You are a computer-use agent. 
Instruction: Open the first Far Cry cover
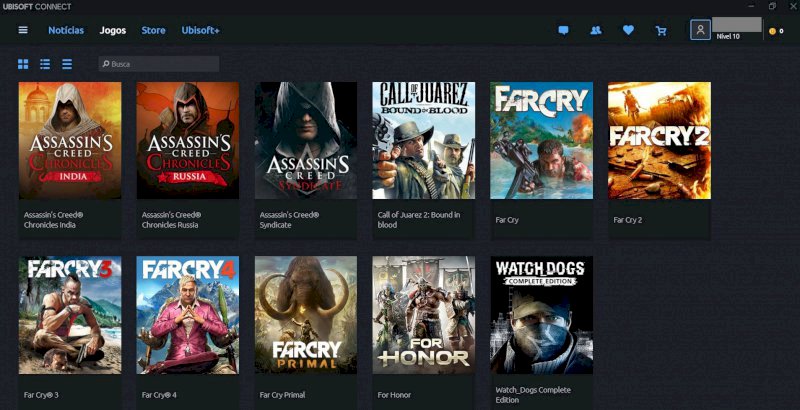(x=541, y=140)
